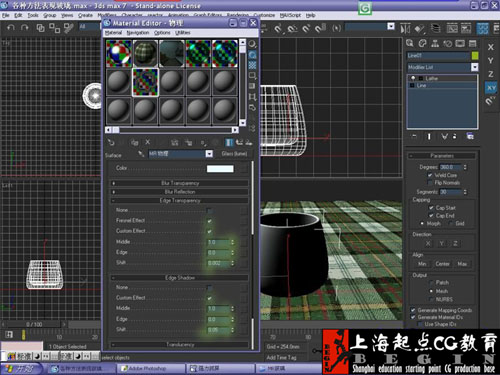Image resolution: width=500 pixels, height=375 pixels.
Task: Click the Glass (lume) material type button
Action: click(x=234, y=154)
